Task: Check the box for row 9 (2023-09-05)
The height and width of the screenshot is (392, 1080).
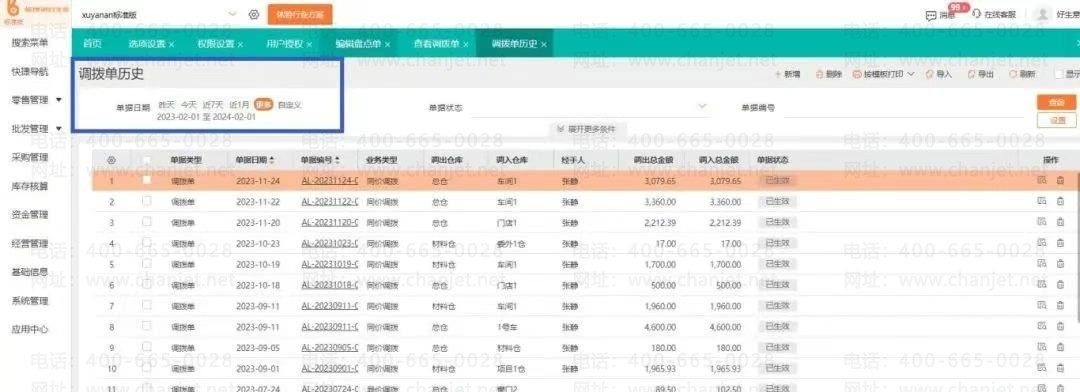Action: pyautogui.click(x=146, y=347)
